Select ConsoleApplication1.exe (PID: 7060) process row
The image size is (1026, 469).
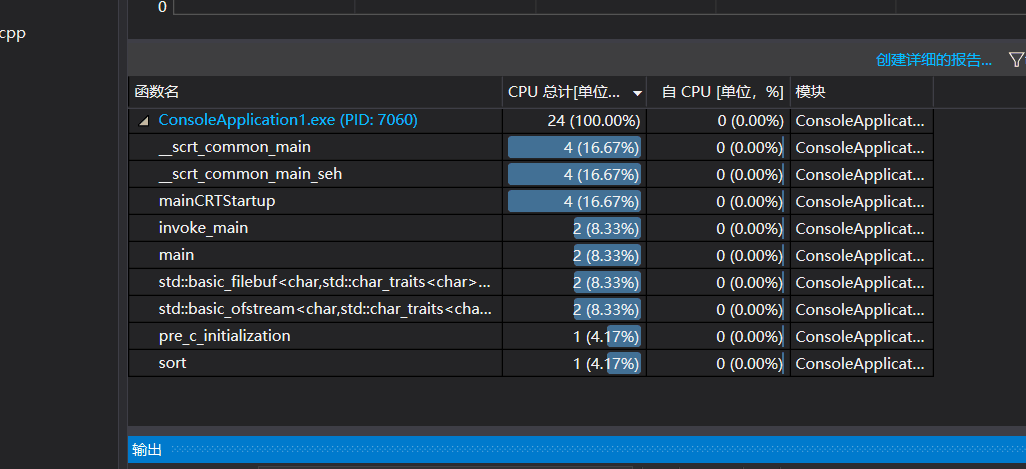click(288, 120)
